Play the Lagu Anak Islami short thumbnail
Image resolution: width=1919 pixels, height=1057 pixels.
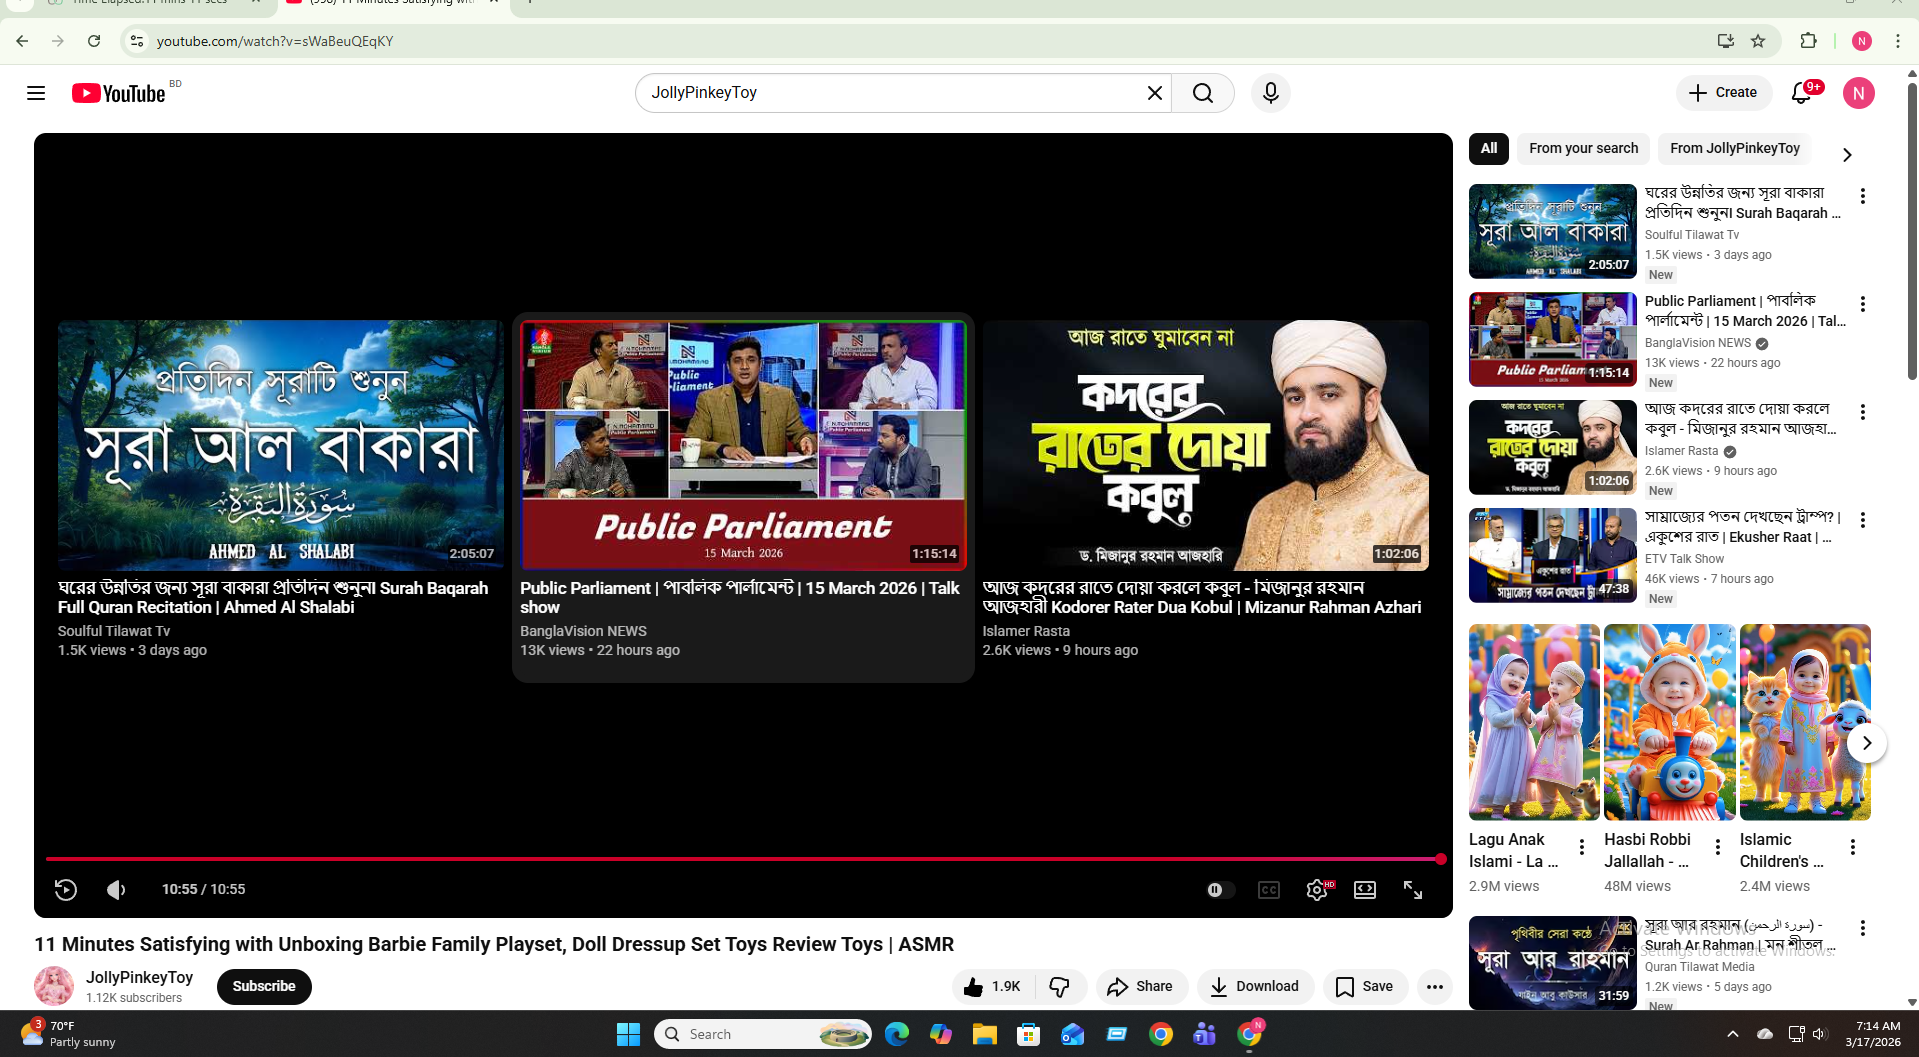tap(1534, 722)
